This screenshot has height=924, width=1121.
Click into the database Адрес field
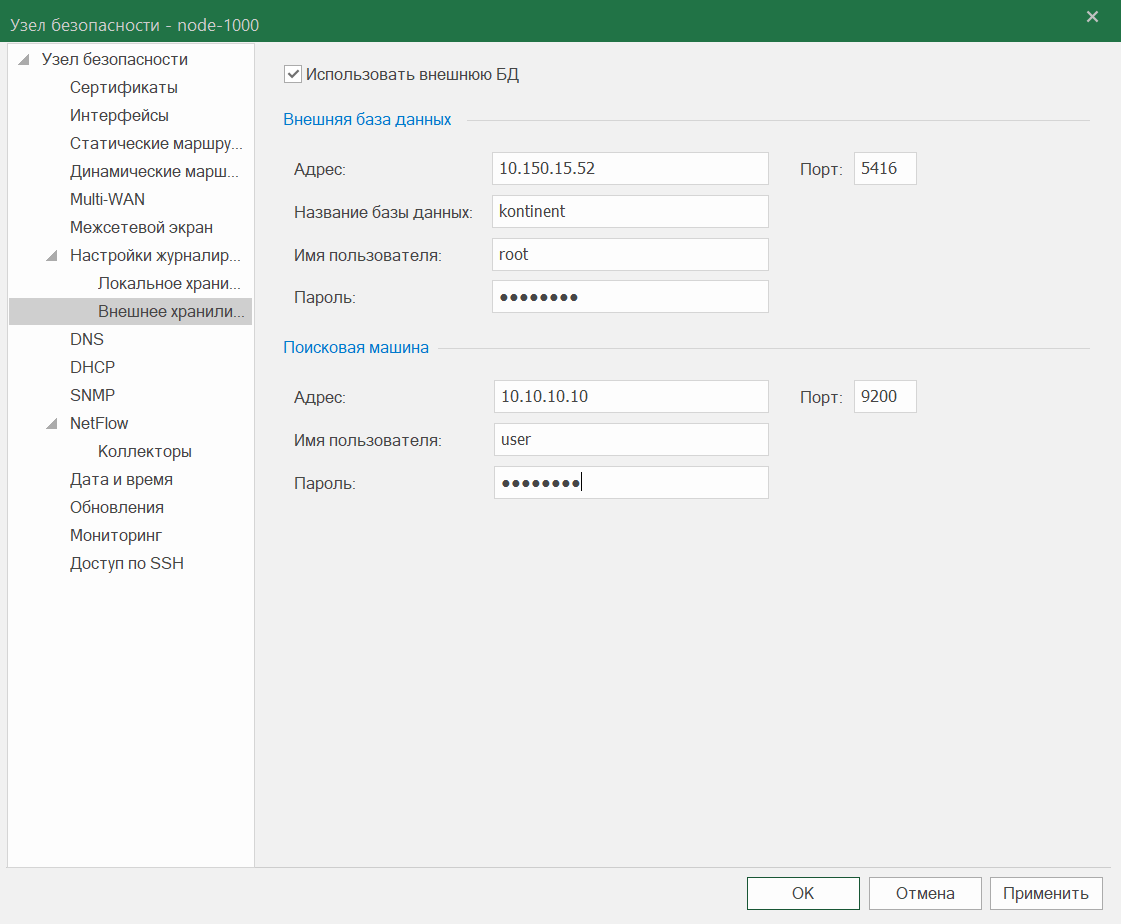[x=630, y=168]
